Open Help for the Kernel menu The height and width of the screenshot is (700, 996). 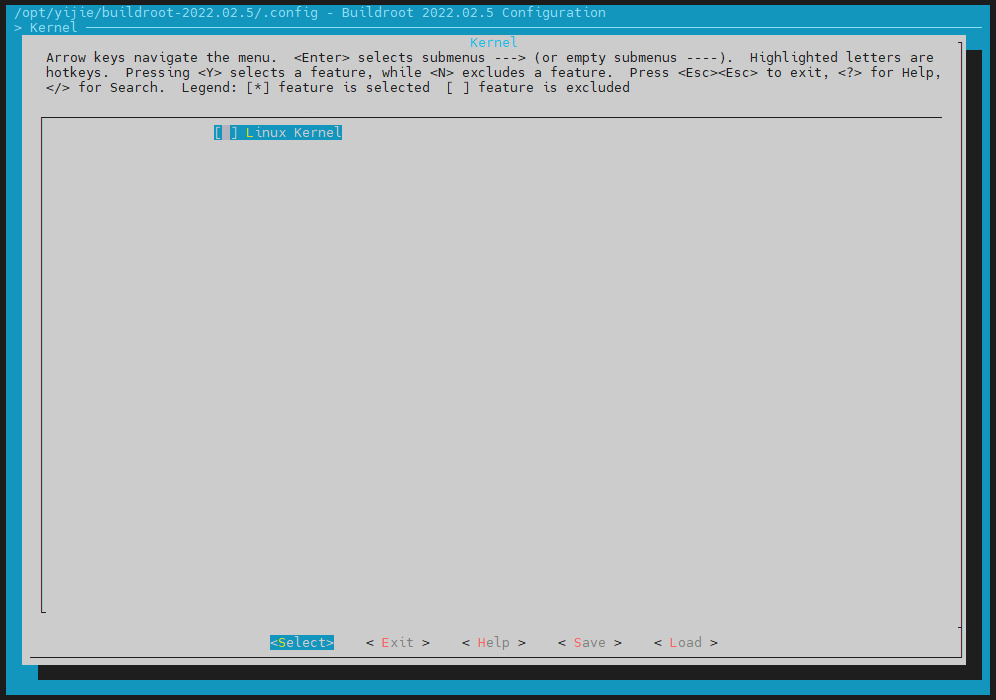click(x=493, y=642)
